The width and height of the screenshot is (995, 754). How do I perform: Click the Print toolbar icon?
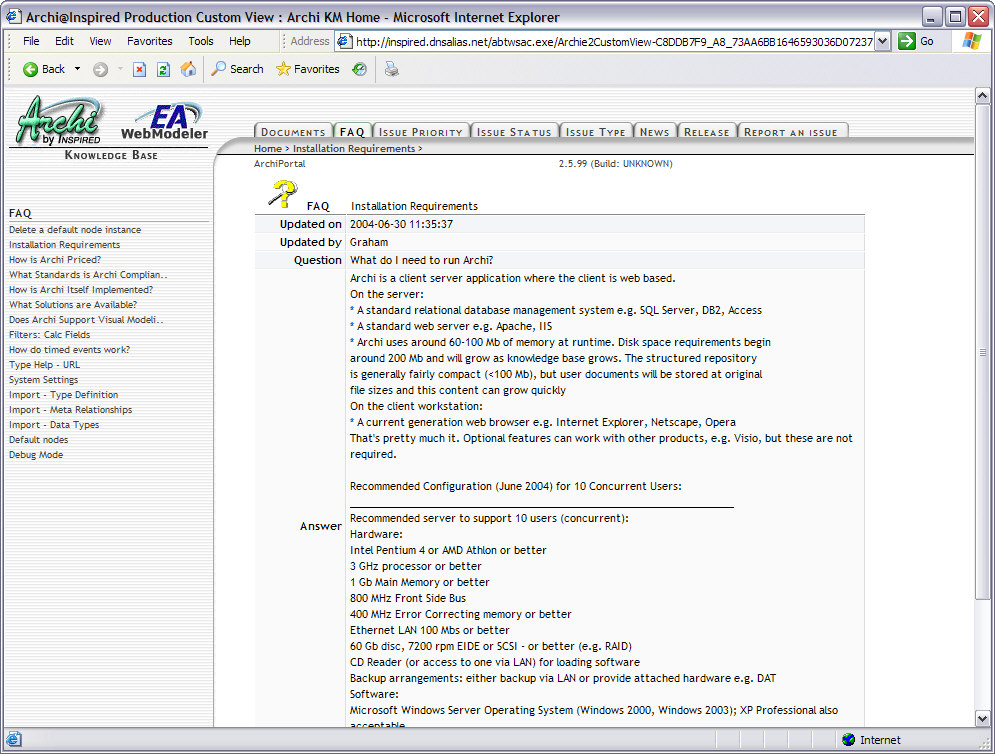point(391,69)
